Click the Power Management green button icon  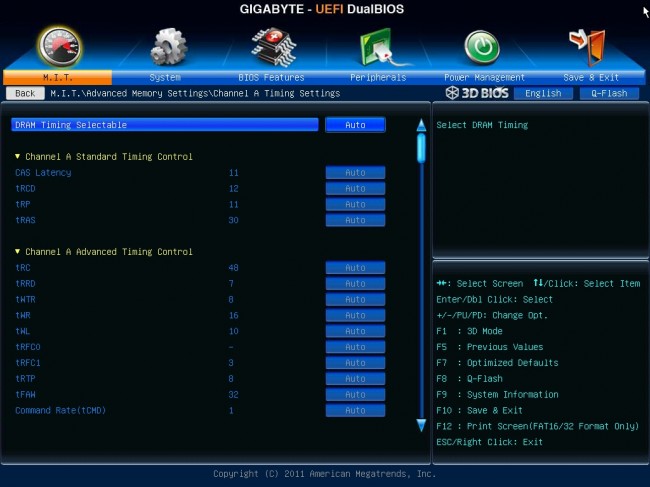pos(482,47)
